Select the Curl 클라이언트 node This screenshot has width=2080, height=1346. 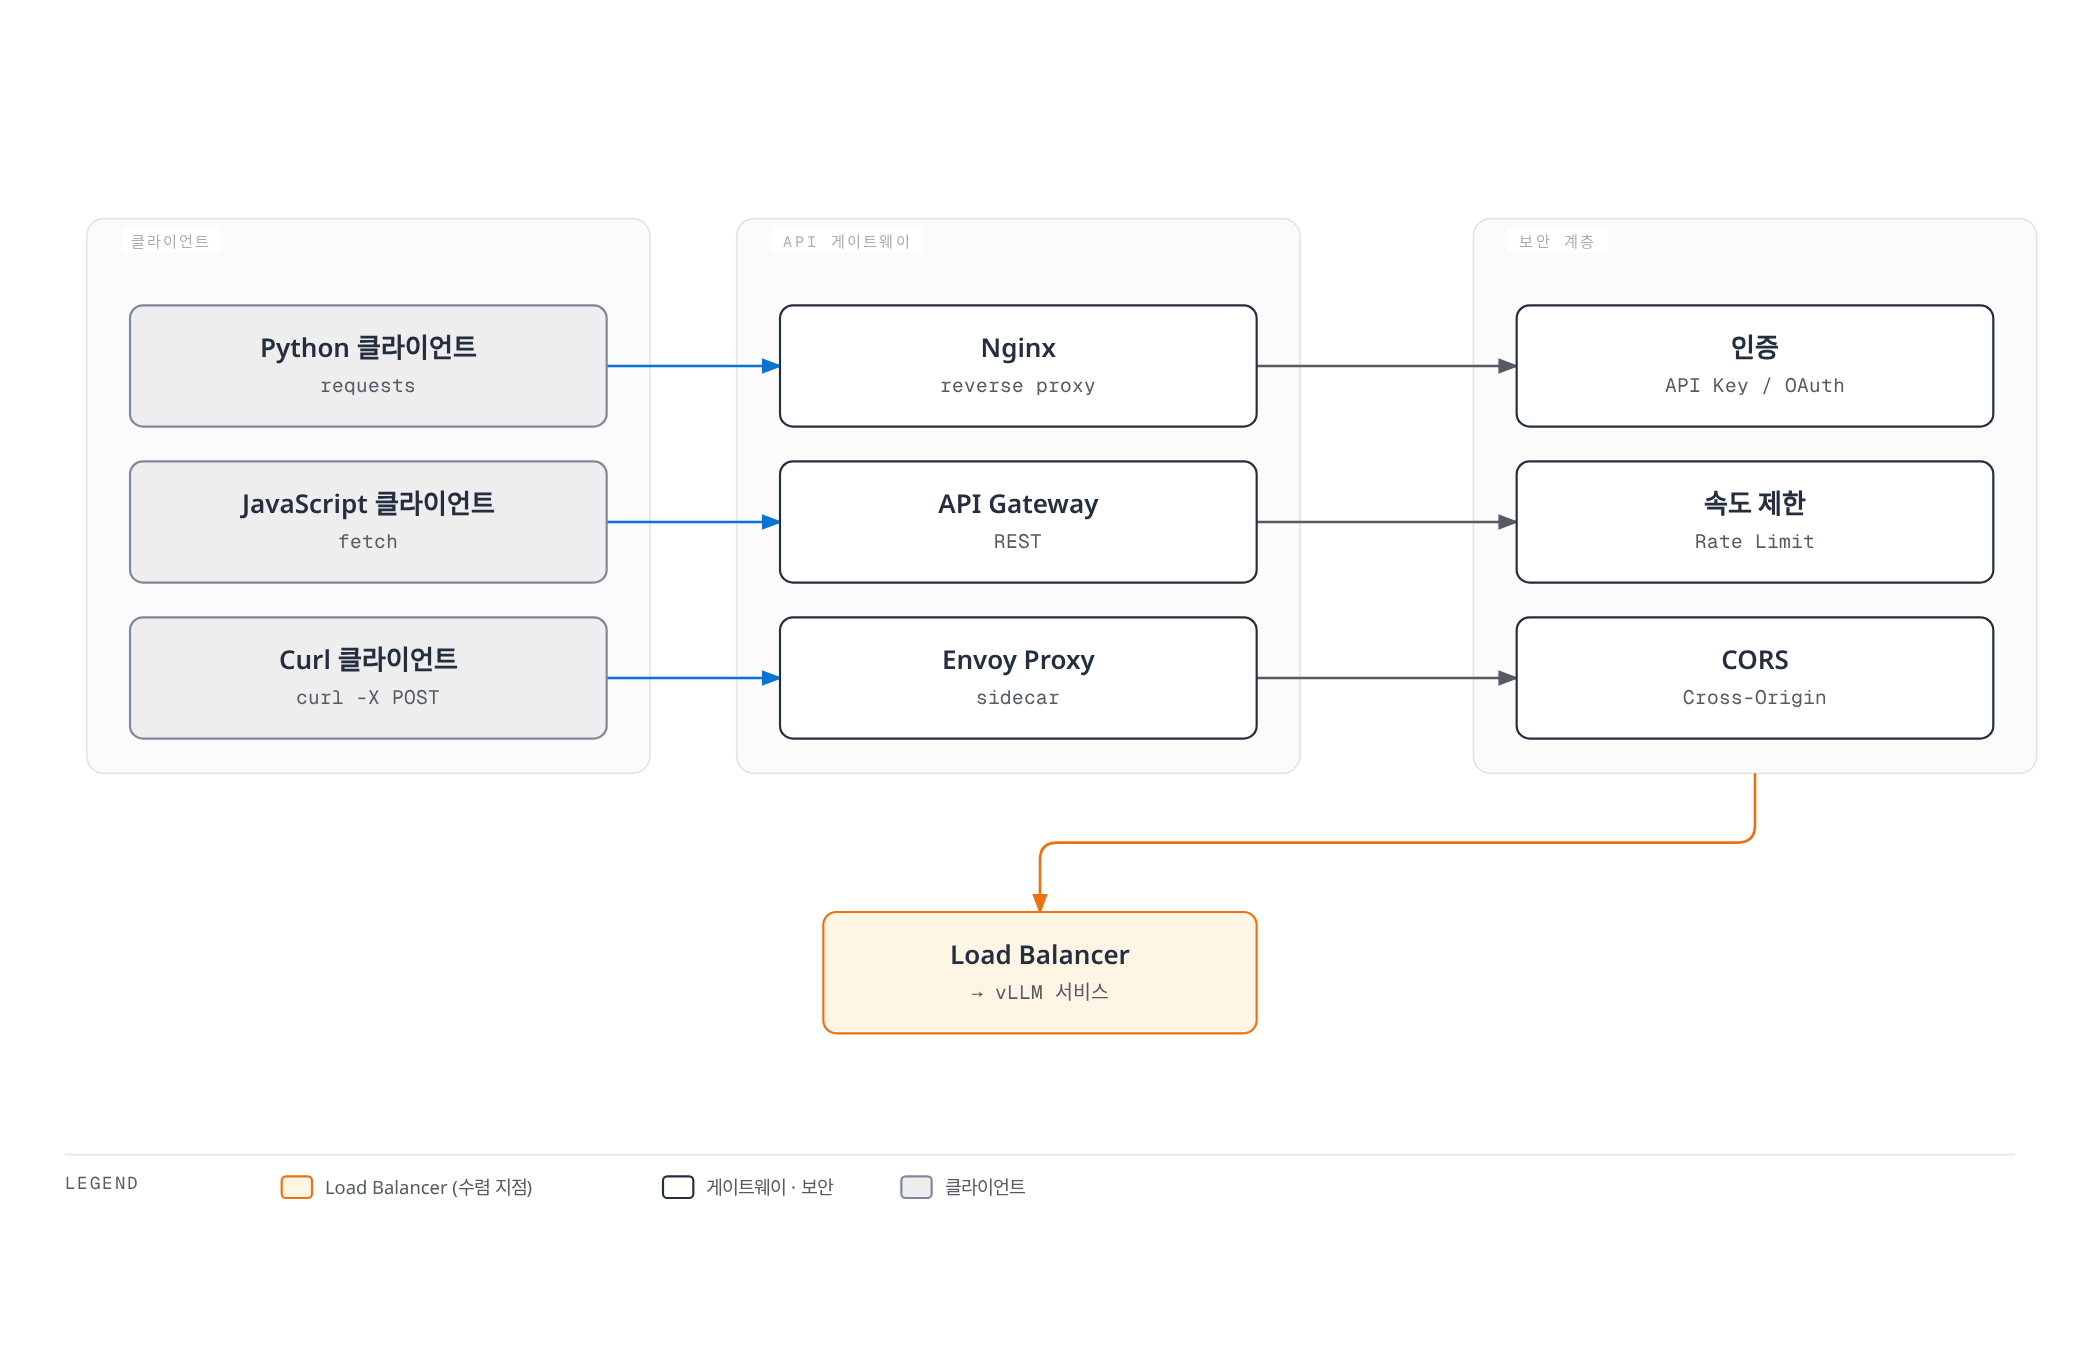pos(368,678)
